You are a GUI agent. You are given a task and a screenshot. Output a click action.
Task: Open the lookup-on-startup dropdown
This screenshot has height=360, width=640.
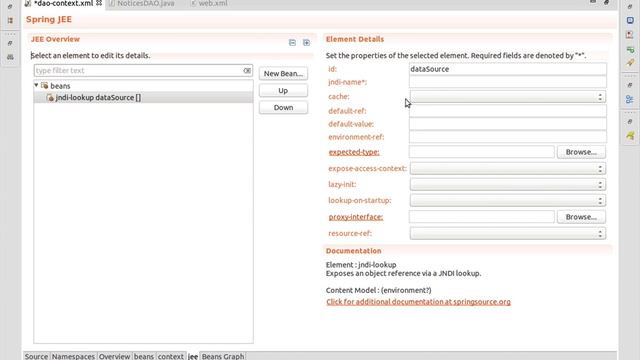508,200
